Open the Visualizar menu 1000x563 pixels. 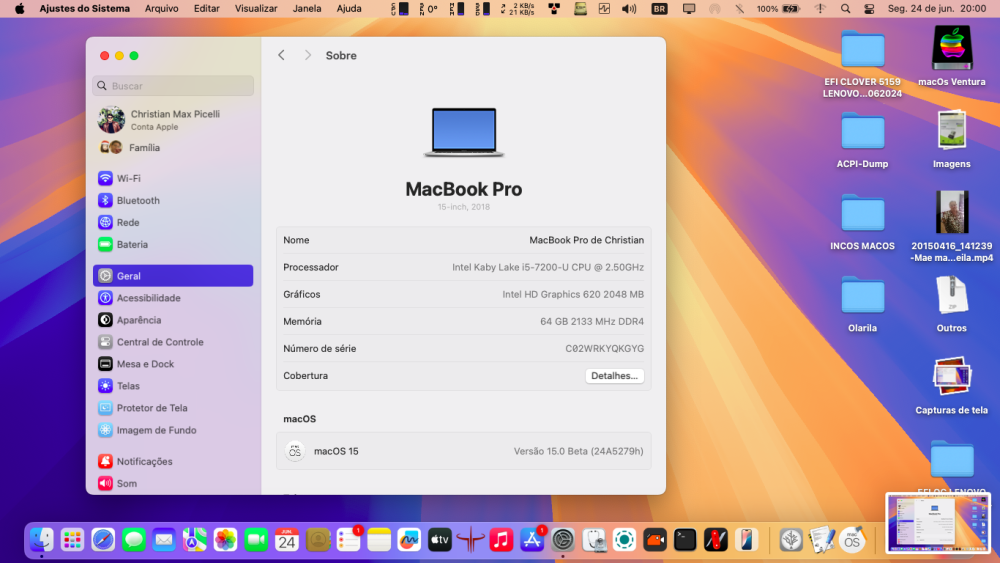tap(256, 8)
